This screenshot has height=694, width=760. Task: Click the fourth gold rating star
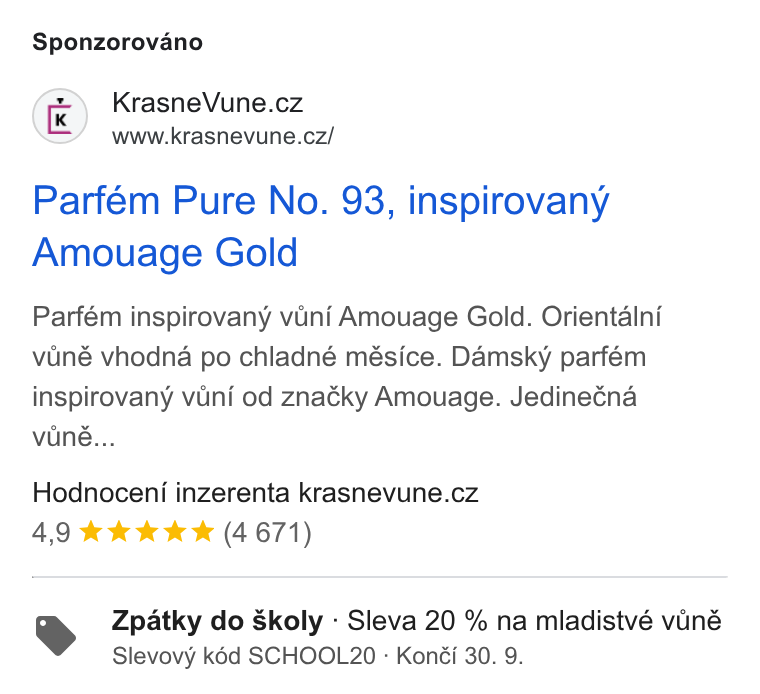[x=174, y=531]
